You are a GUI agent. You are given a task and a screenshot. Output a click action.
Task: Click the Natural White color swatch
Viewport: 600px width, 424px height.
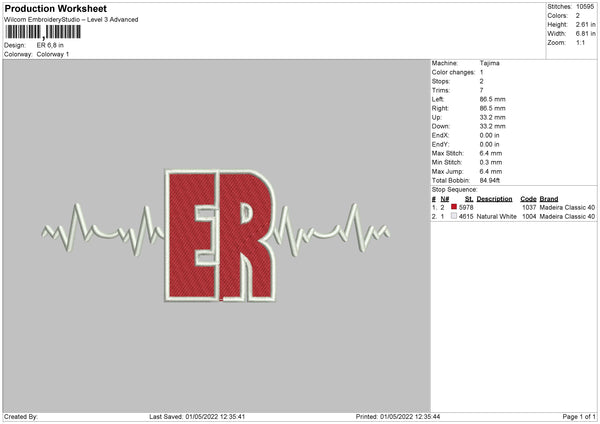click(x=454, y=216)
